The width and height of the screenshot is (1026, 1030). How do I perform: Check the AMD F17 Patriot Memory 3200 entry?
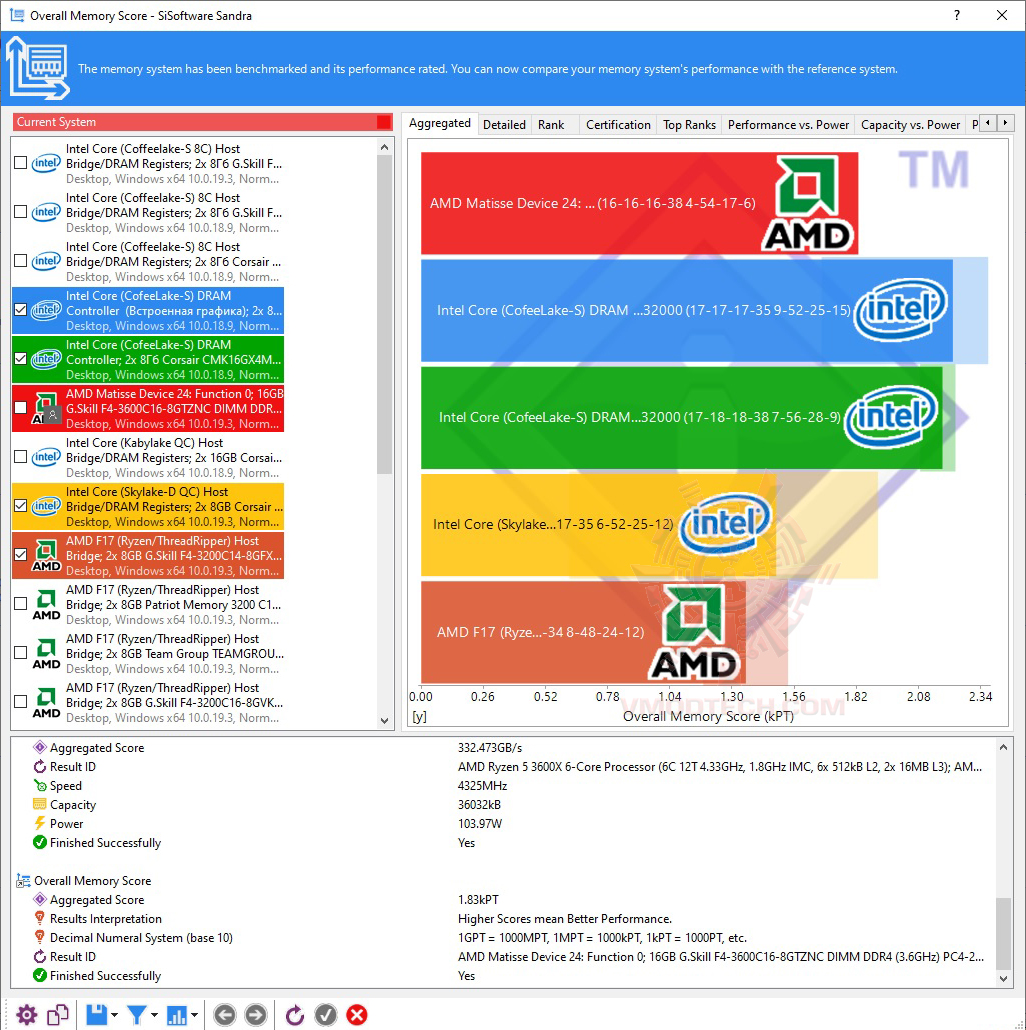pos(20,604)
